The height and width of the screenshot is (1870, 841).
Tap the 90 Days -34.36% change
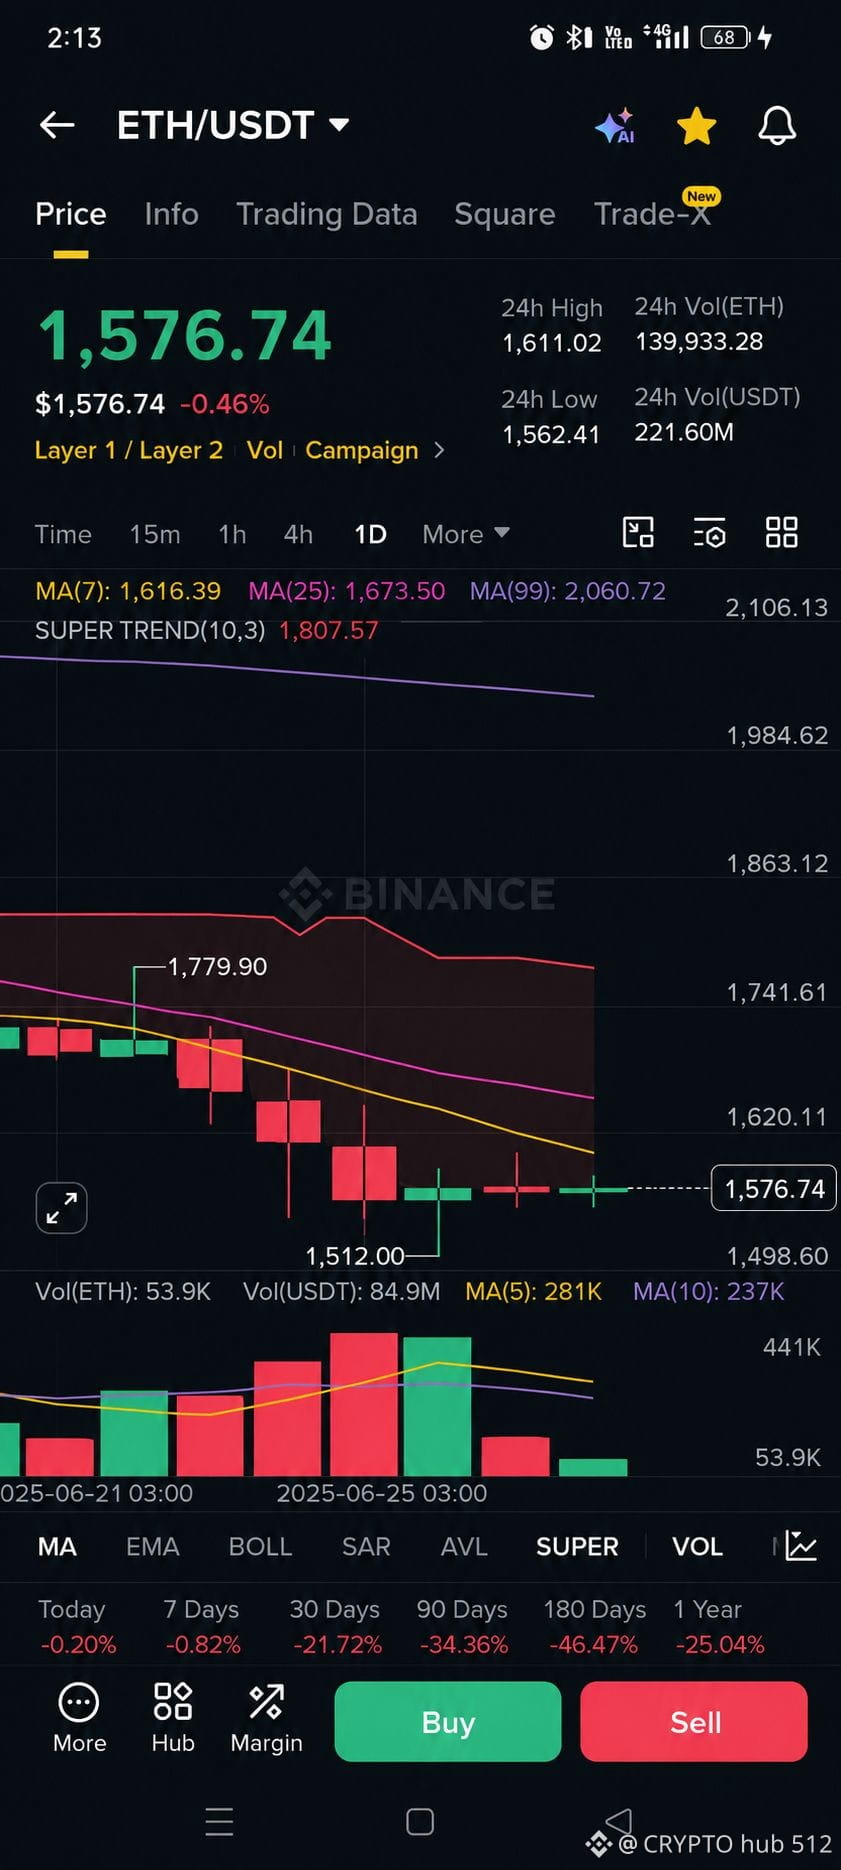464,1627
